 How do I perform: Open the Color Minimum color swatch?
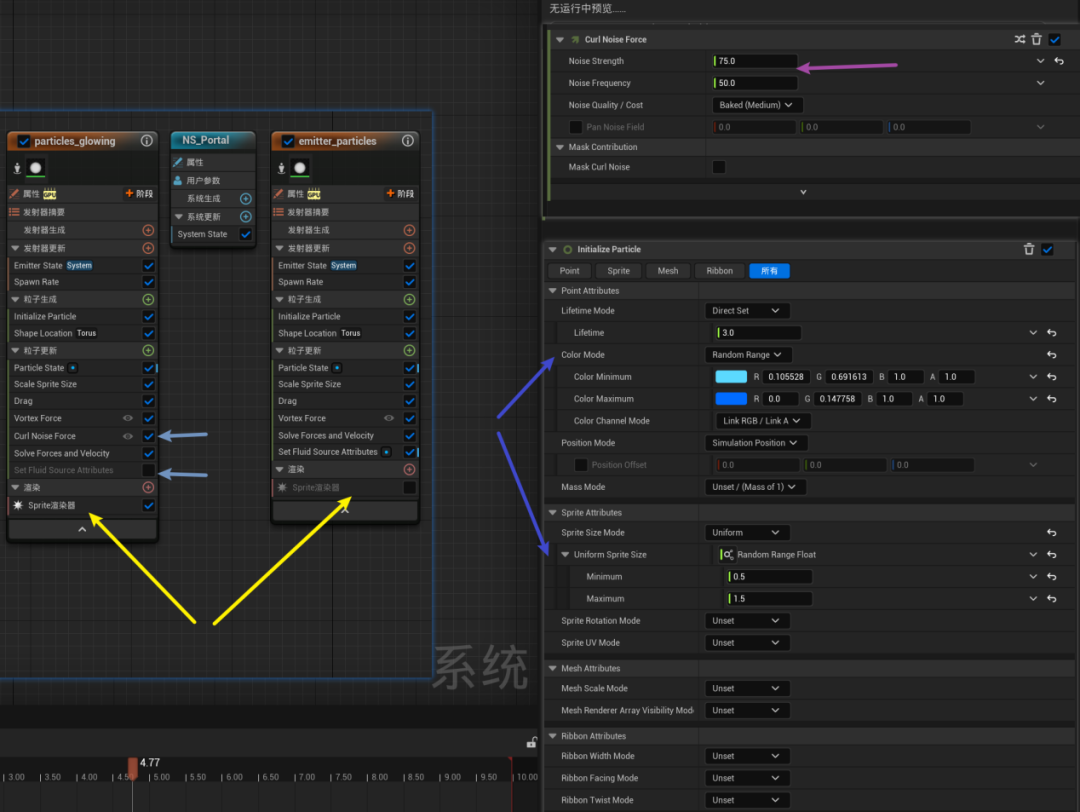pos(731,377)
